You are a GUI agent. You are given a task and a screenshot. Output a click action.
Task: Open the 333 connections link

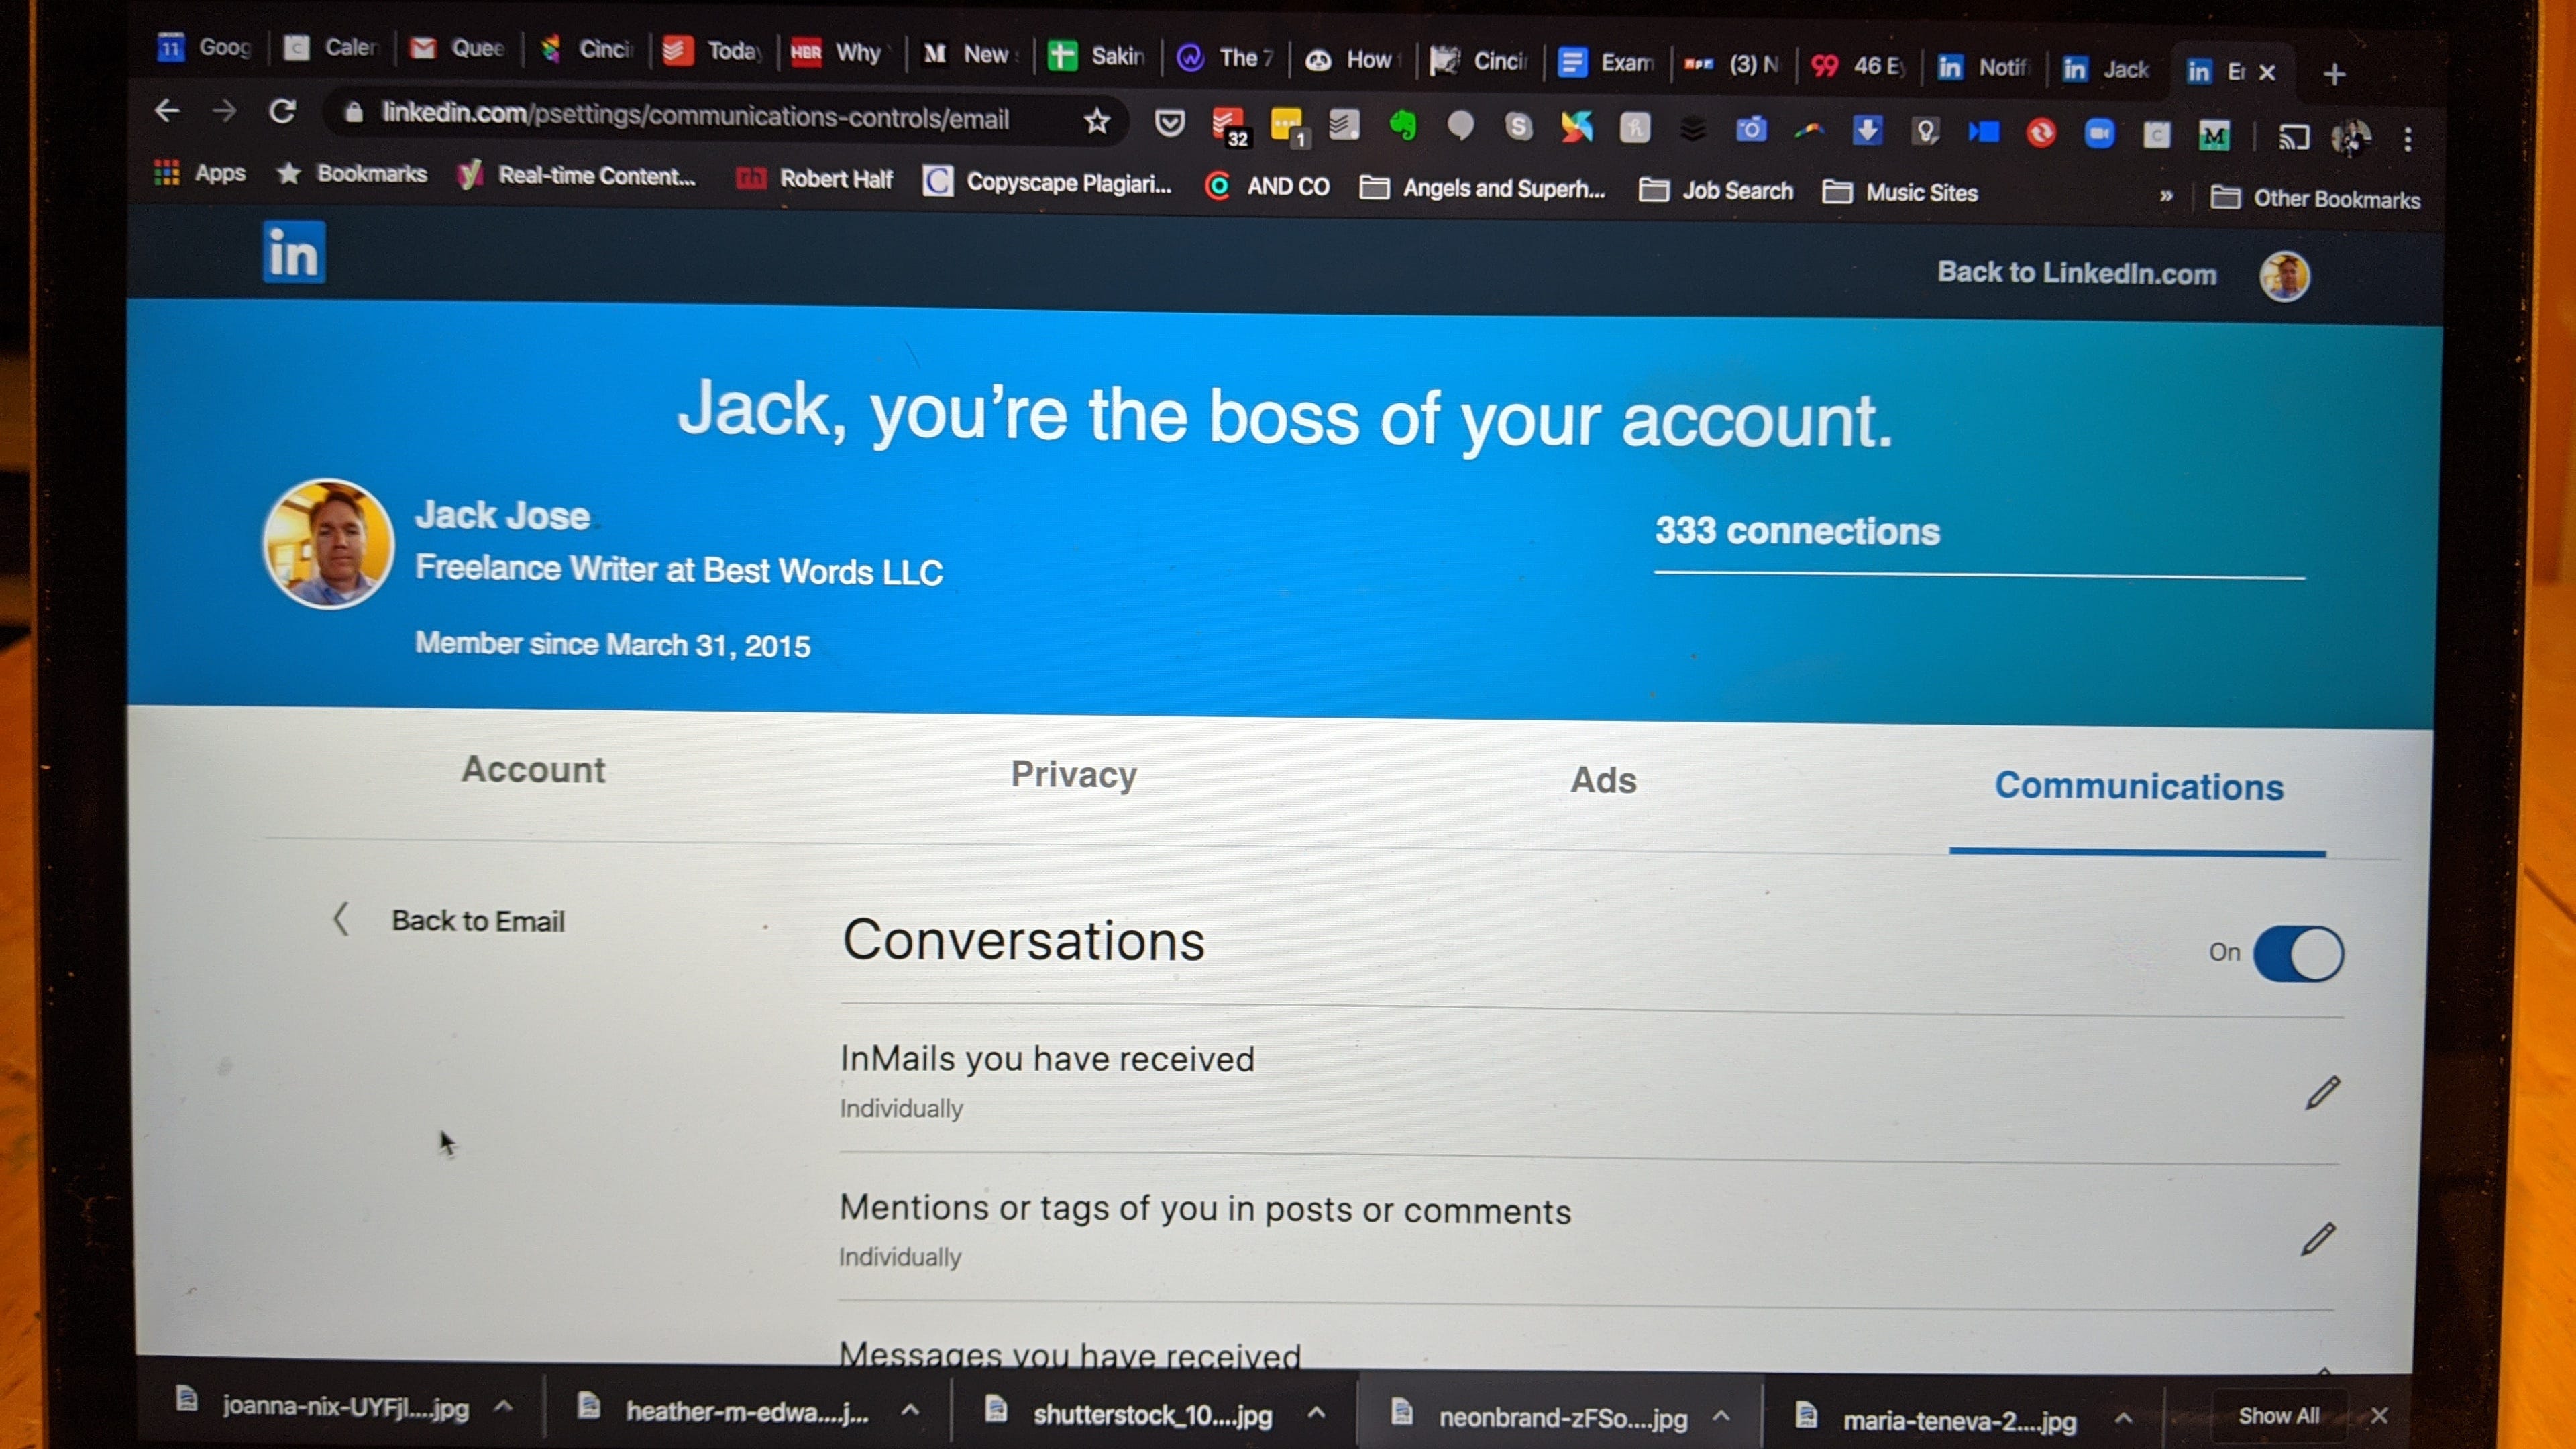click(x=1797, y=531)
